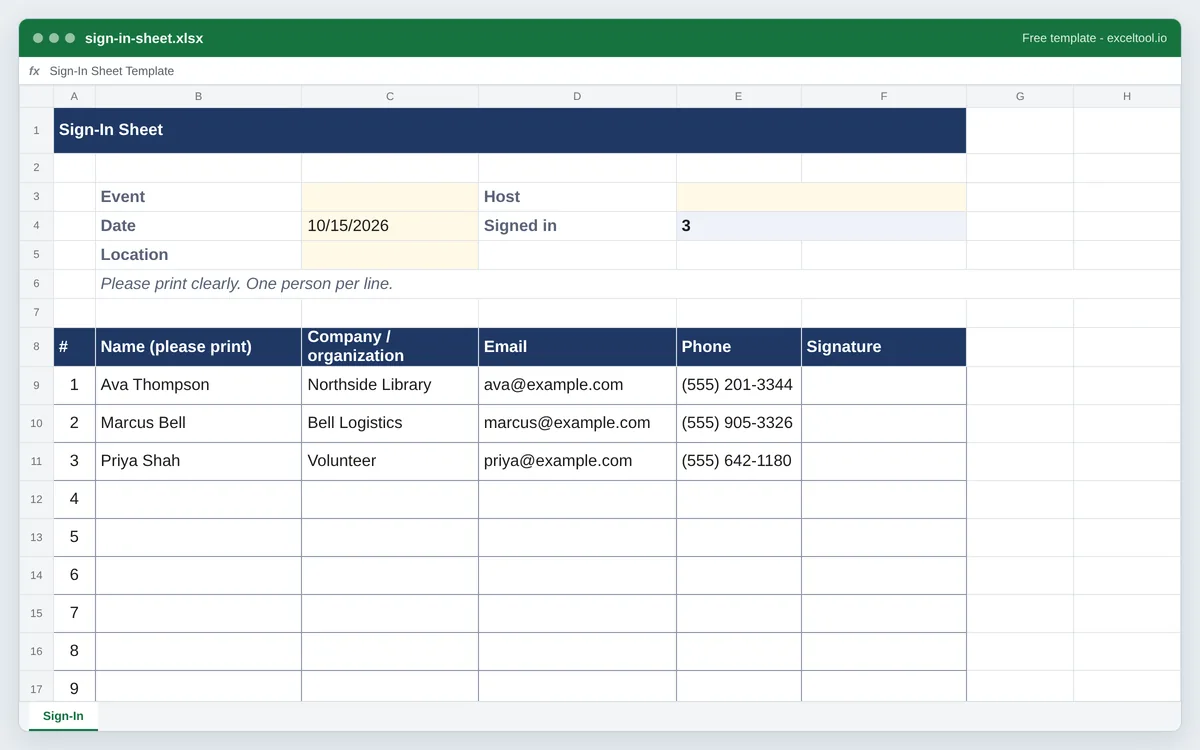The width and height of the screenshot is (1200, 750).
Task: Select the Company / organization heading
Action: click(x=390, y=347)
